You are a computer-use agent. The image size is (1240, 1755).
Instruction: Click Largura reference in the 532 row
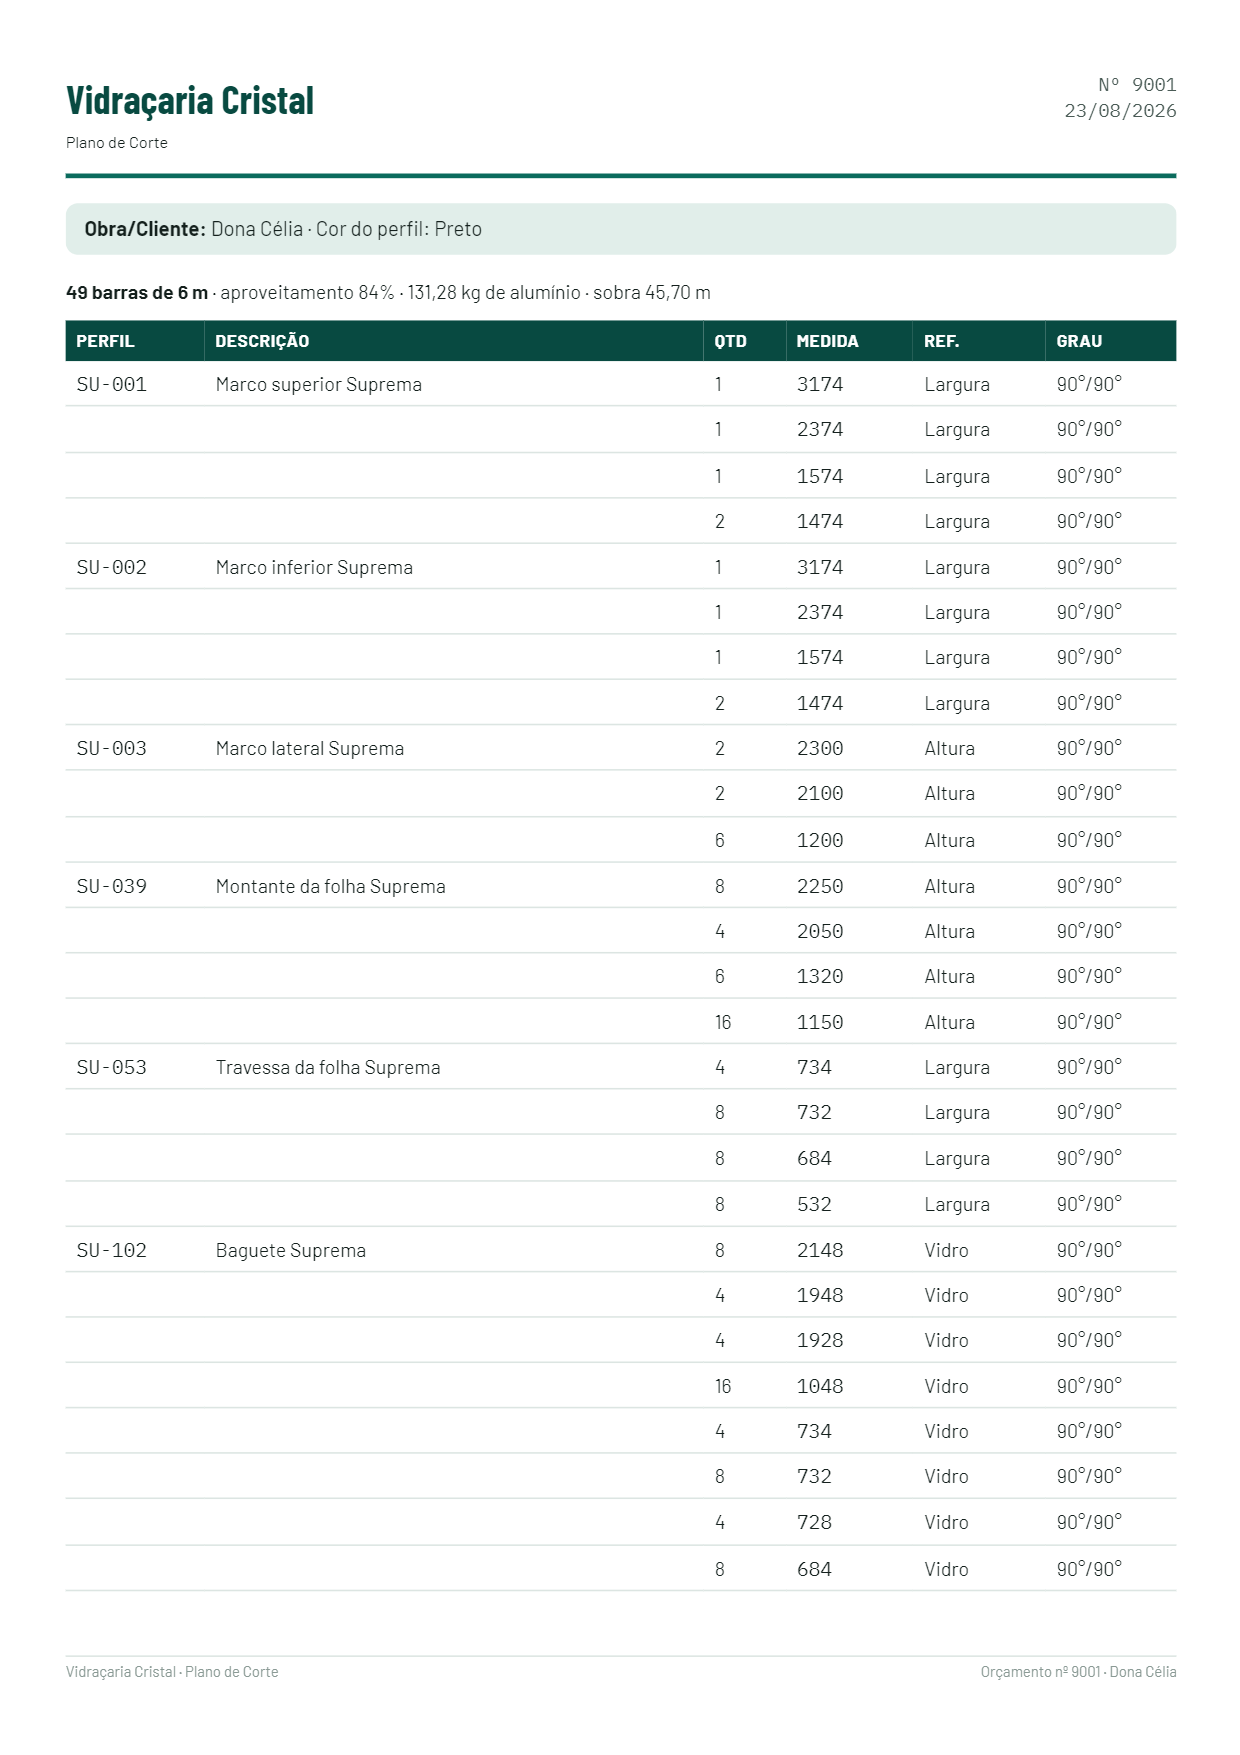point(957,1205)
